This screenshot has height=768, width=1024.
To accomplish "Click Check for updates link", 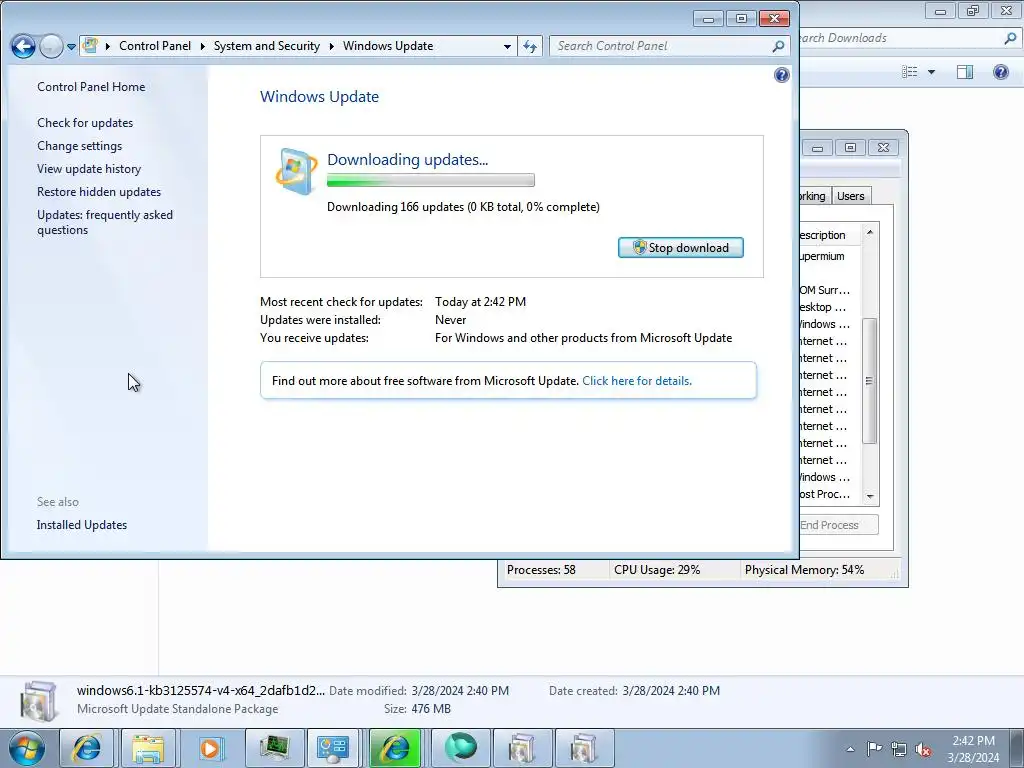I will (85, 123).
